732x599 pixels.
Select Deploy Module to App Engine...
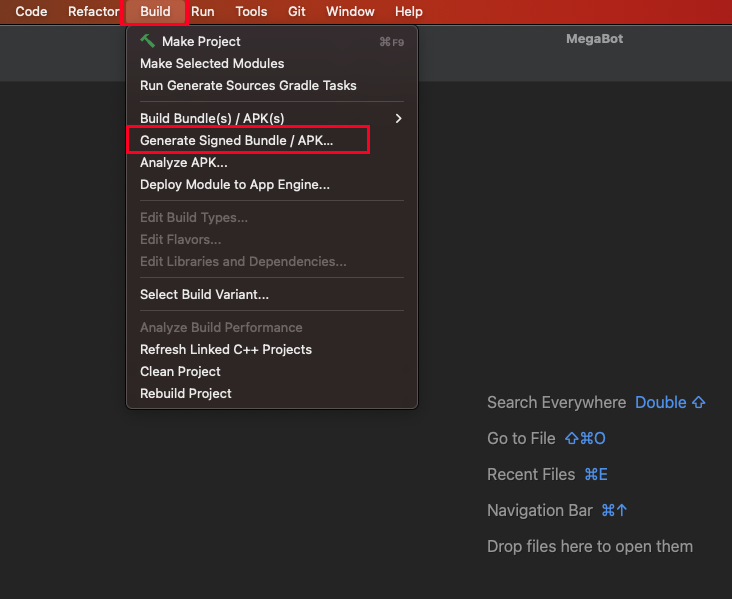click(x=272, y=184)
